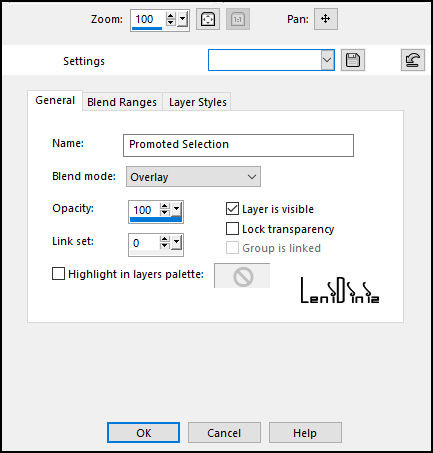Image resolution: width=433 pixels, height=453 pixels.
Task: Click the Save preset floppy disk icon
Action: (x=353, y=60)
